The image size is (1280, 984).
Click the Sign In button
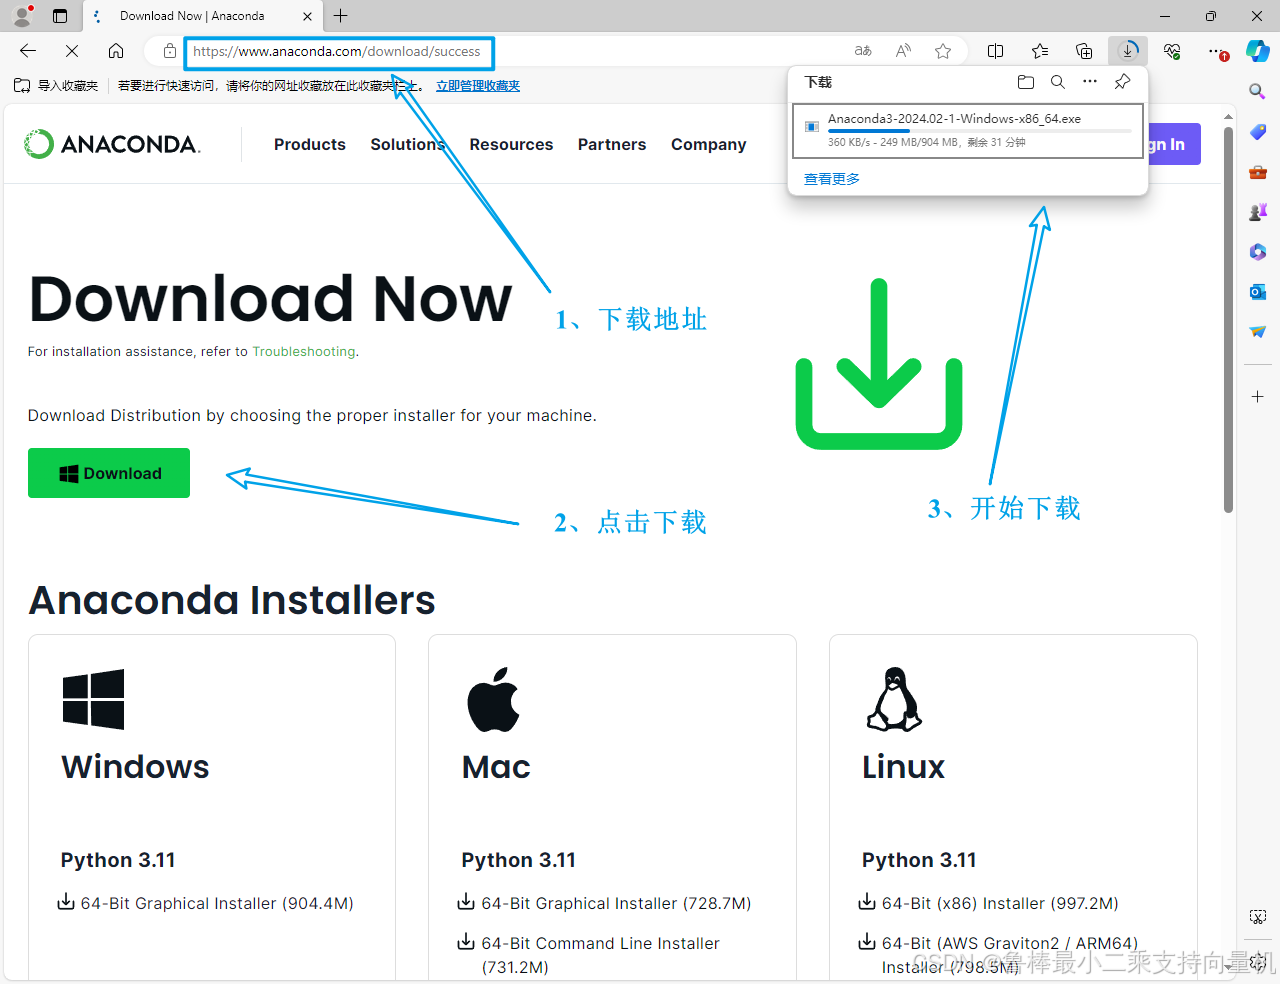click(x=1174, y=144)
